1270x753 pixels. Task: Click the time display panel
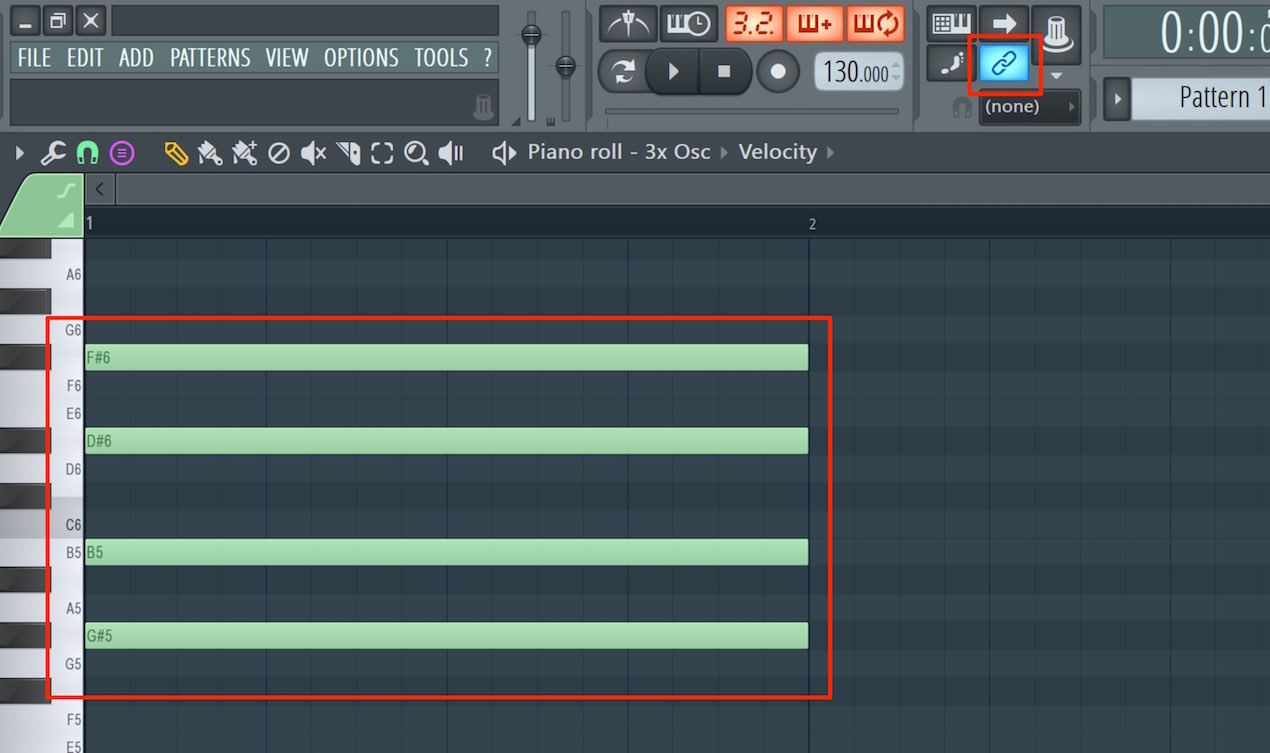1187,32
